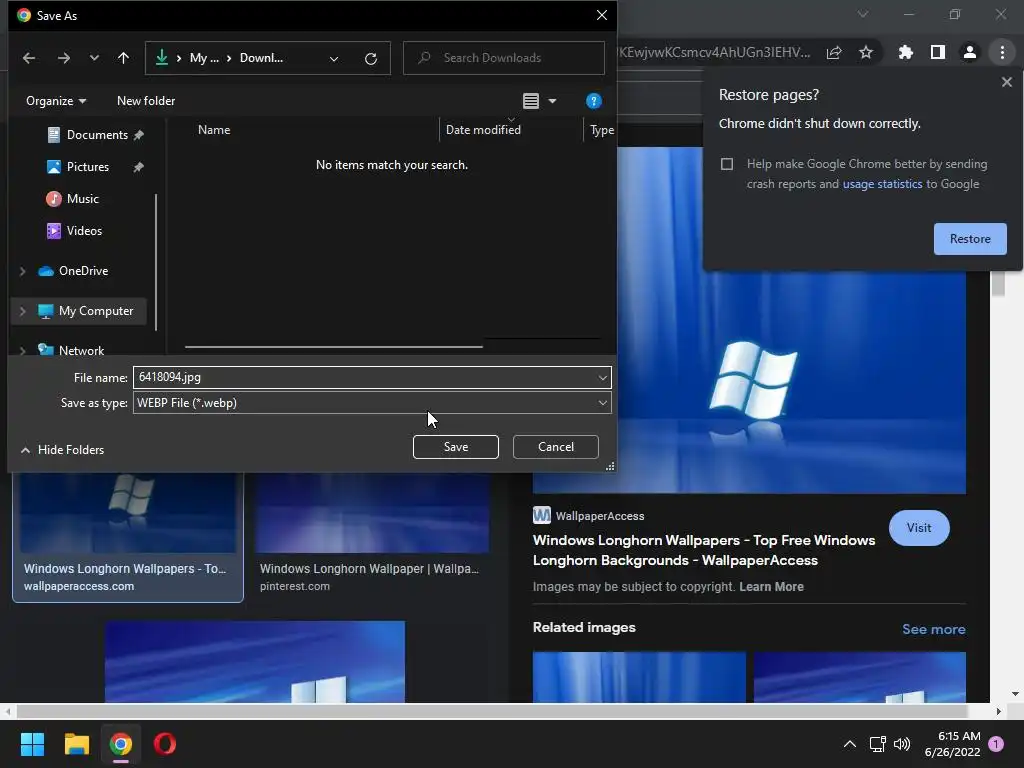Click Restore to reopen pages

970,239
